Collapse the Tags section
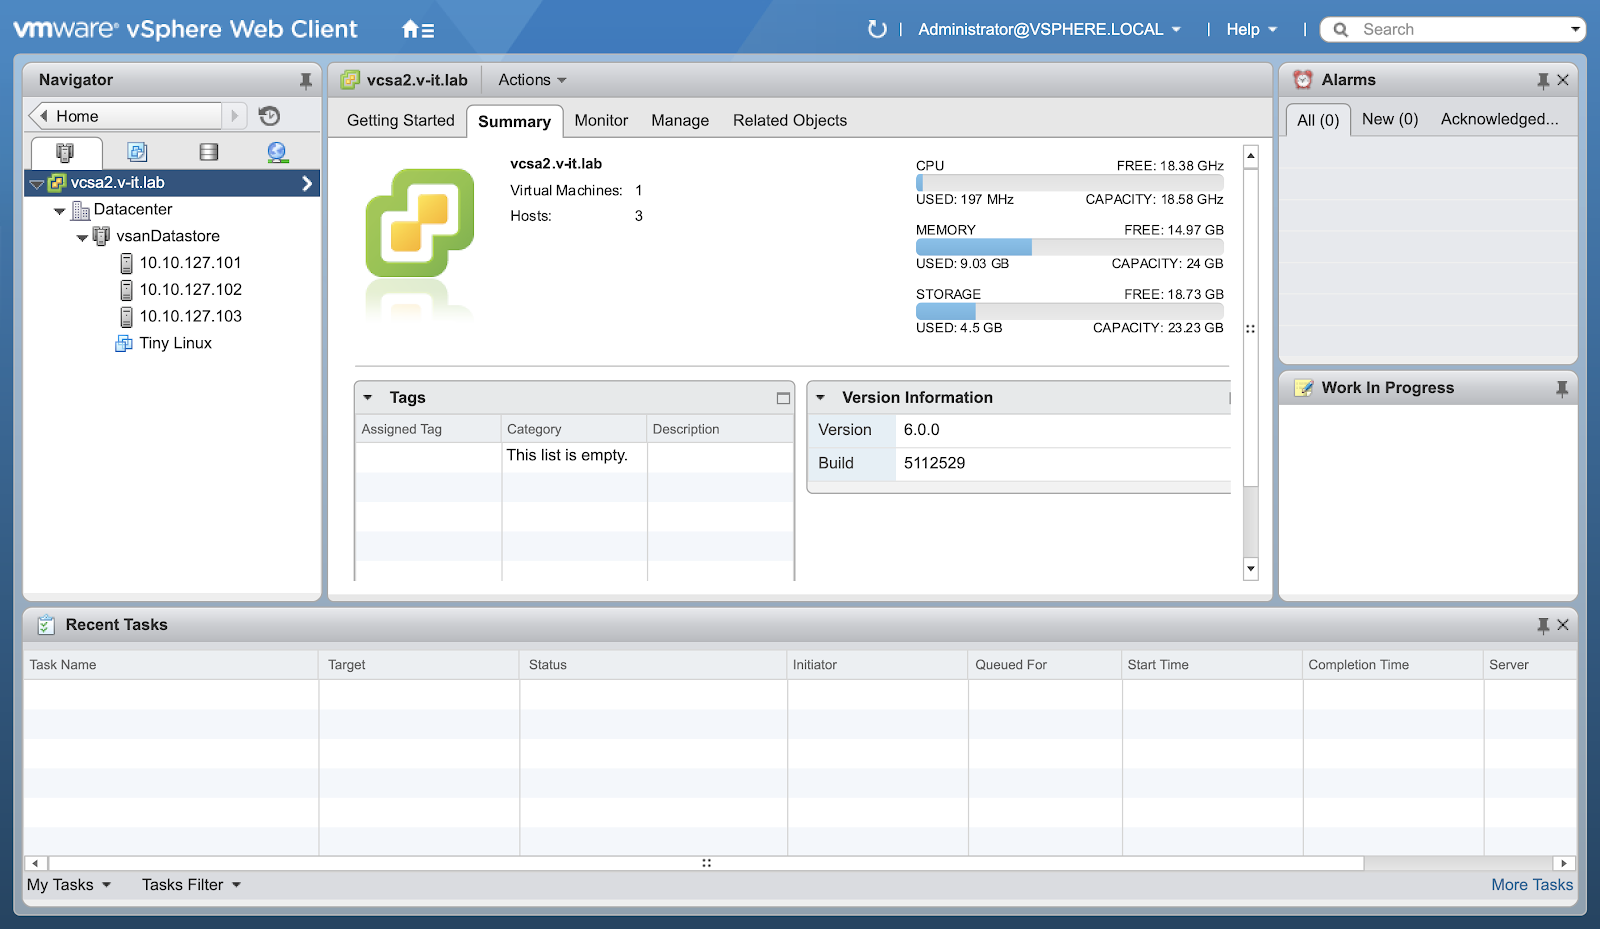This screenshot has height=929, width=1600. (x=368, y=398)
